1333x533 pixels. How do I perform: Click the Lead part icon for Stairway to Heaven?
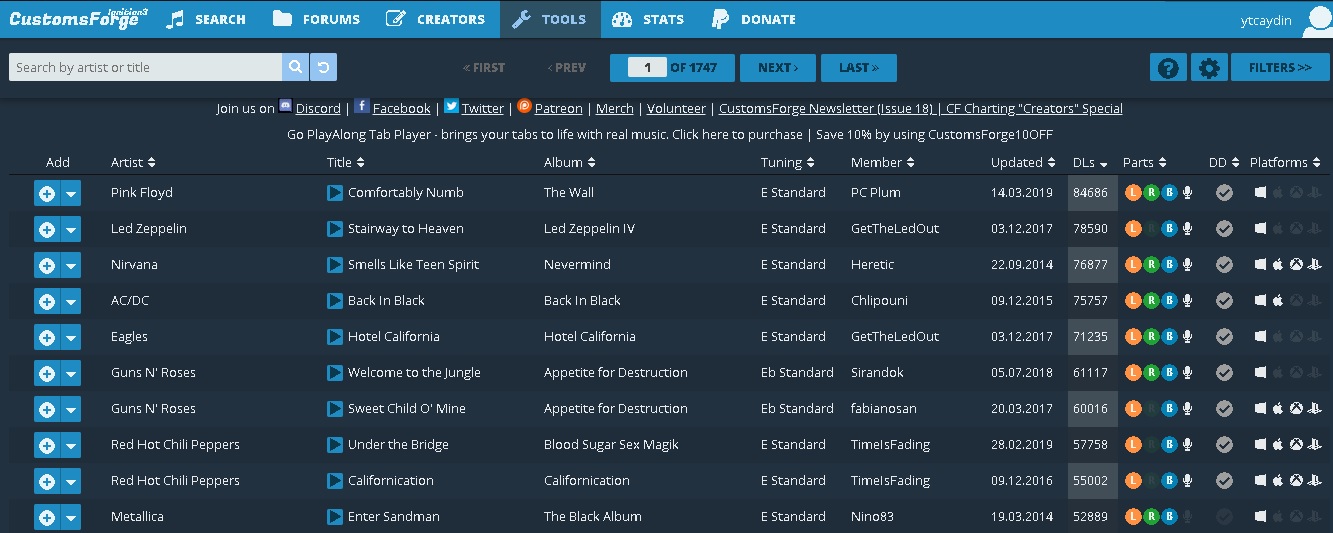pos(1133,229)
